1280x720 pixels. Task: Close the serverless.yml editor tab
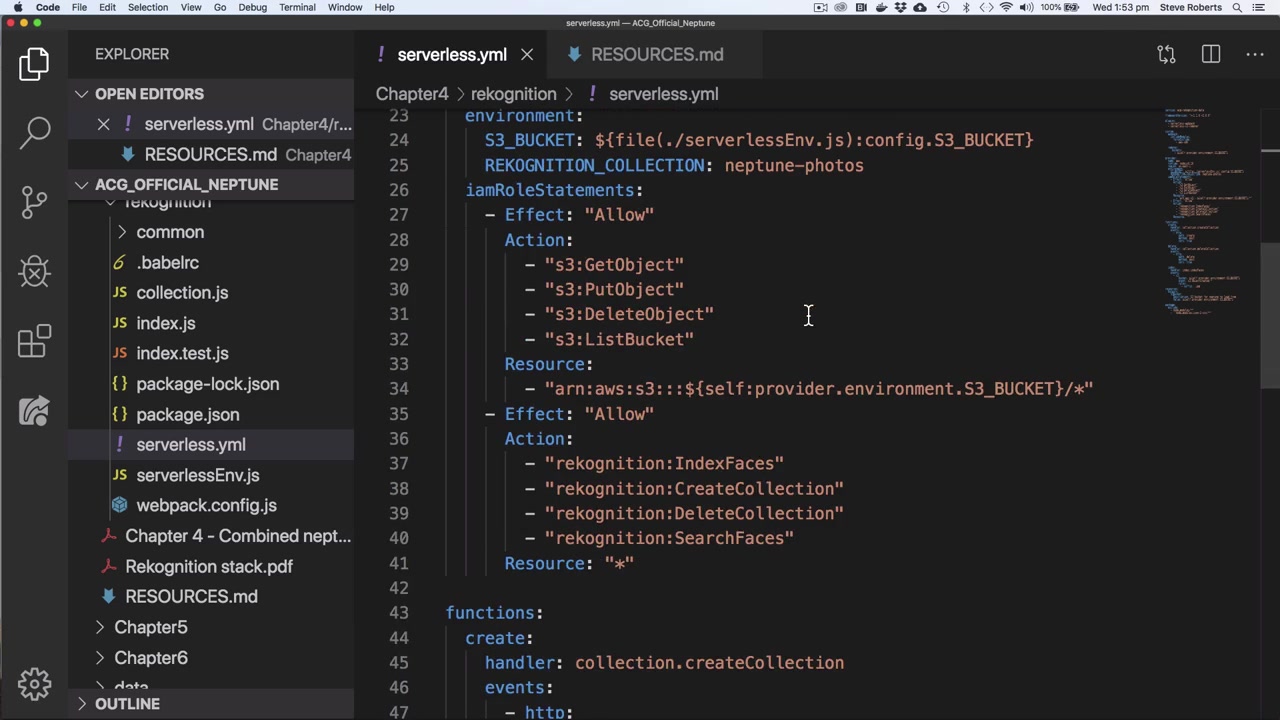[527, 55]
